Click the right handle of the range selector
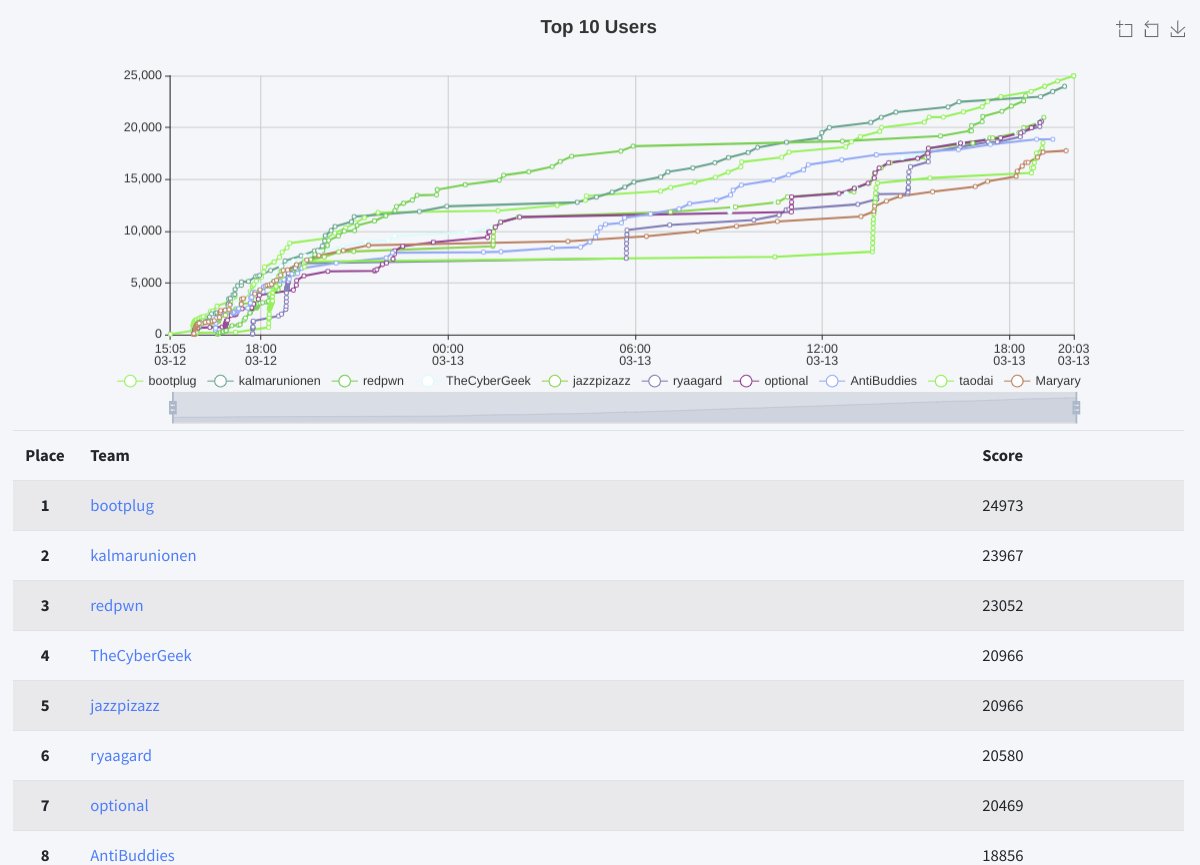 pos(1077,407)
